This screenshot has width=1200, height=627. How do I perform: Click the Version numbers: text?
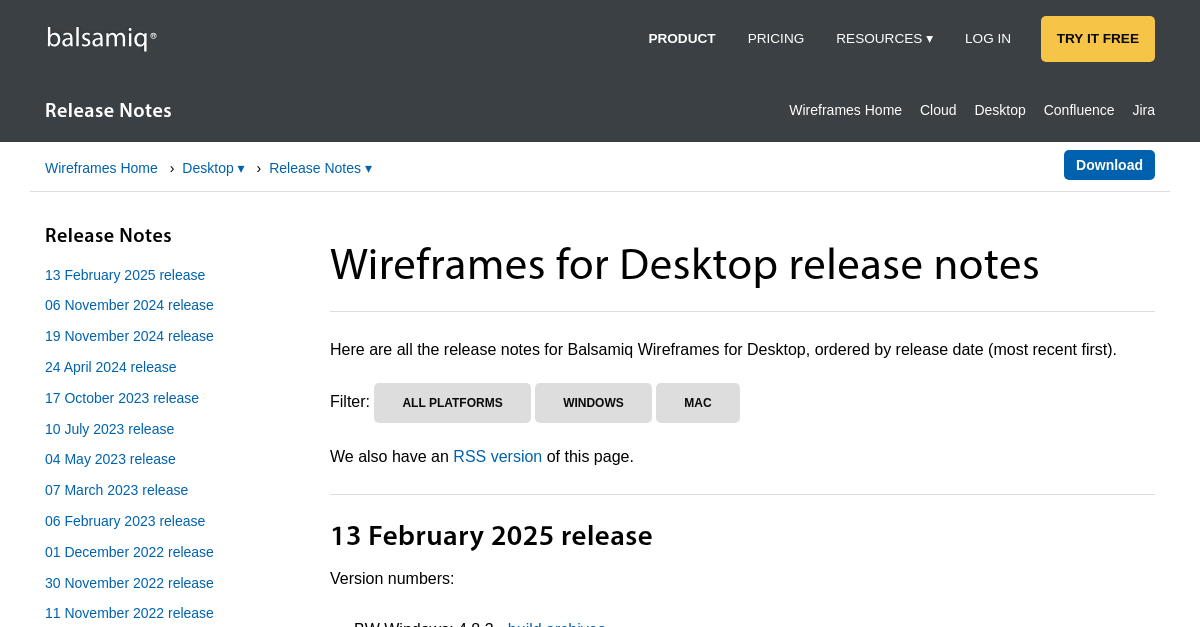click(x=392, y=579)
